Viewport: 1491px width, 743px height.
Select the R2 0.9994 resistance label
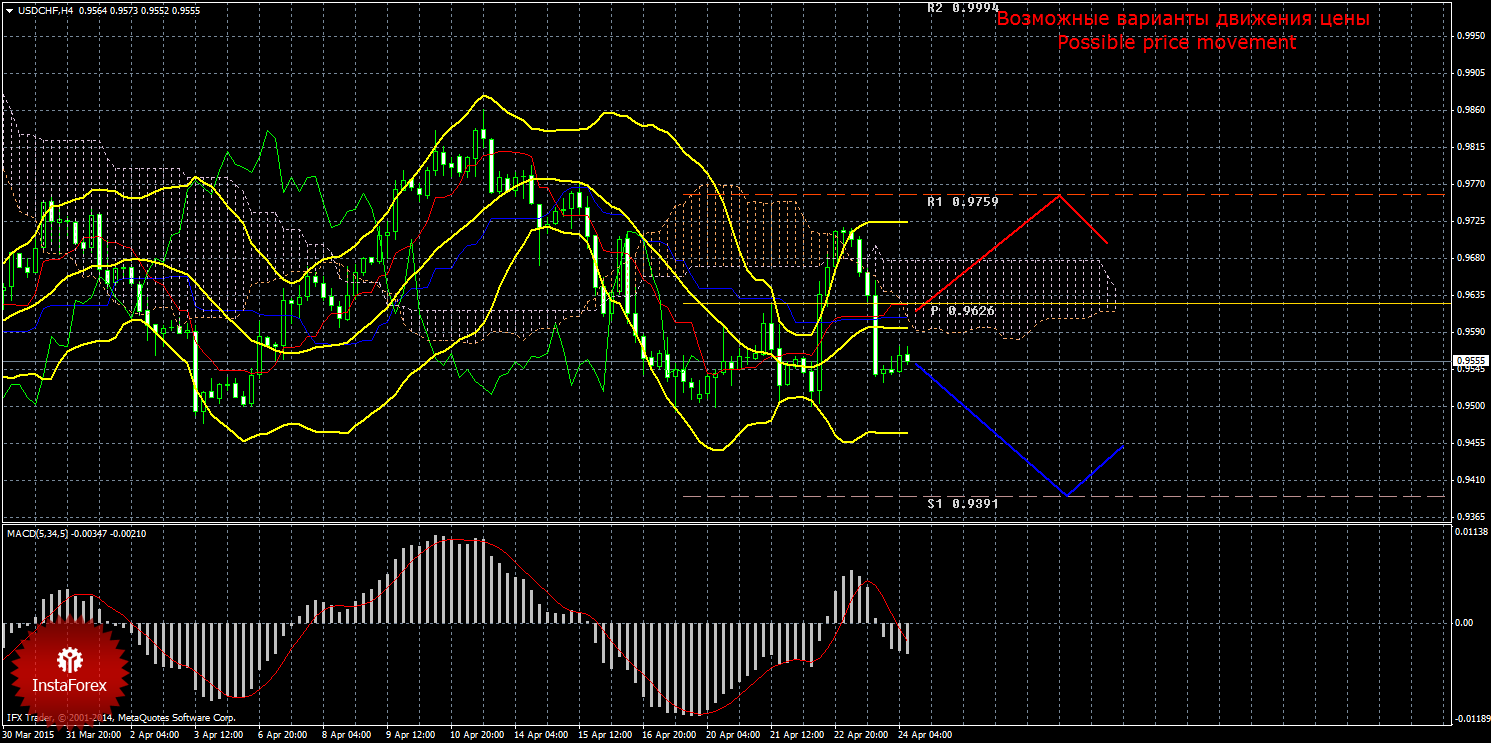pyautogui.click(x=961, y=8)
